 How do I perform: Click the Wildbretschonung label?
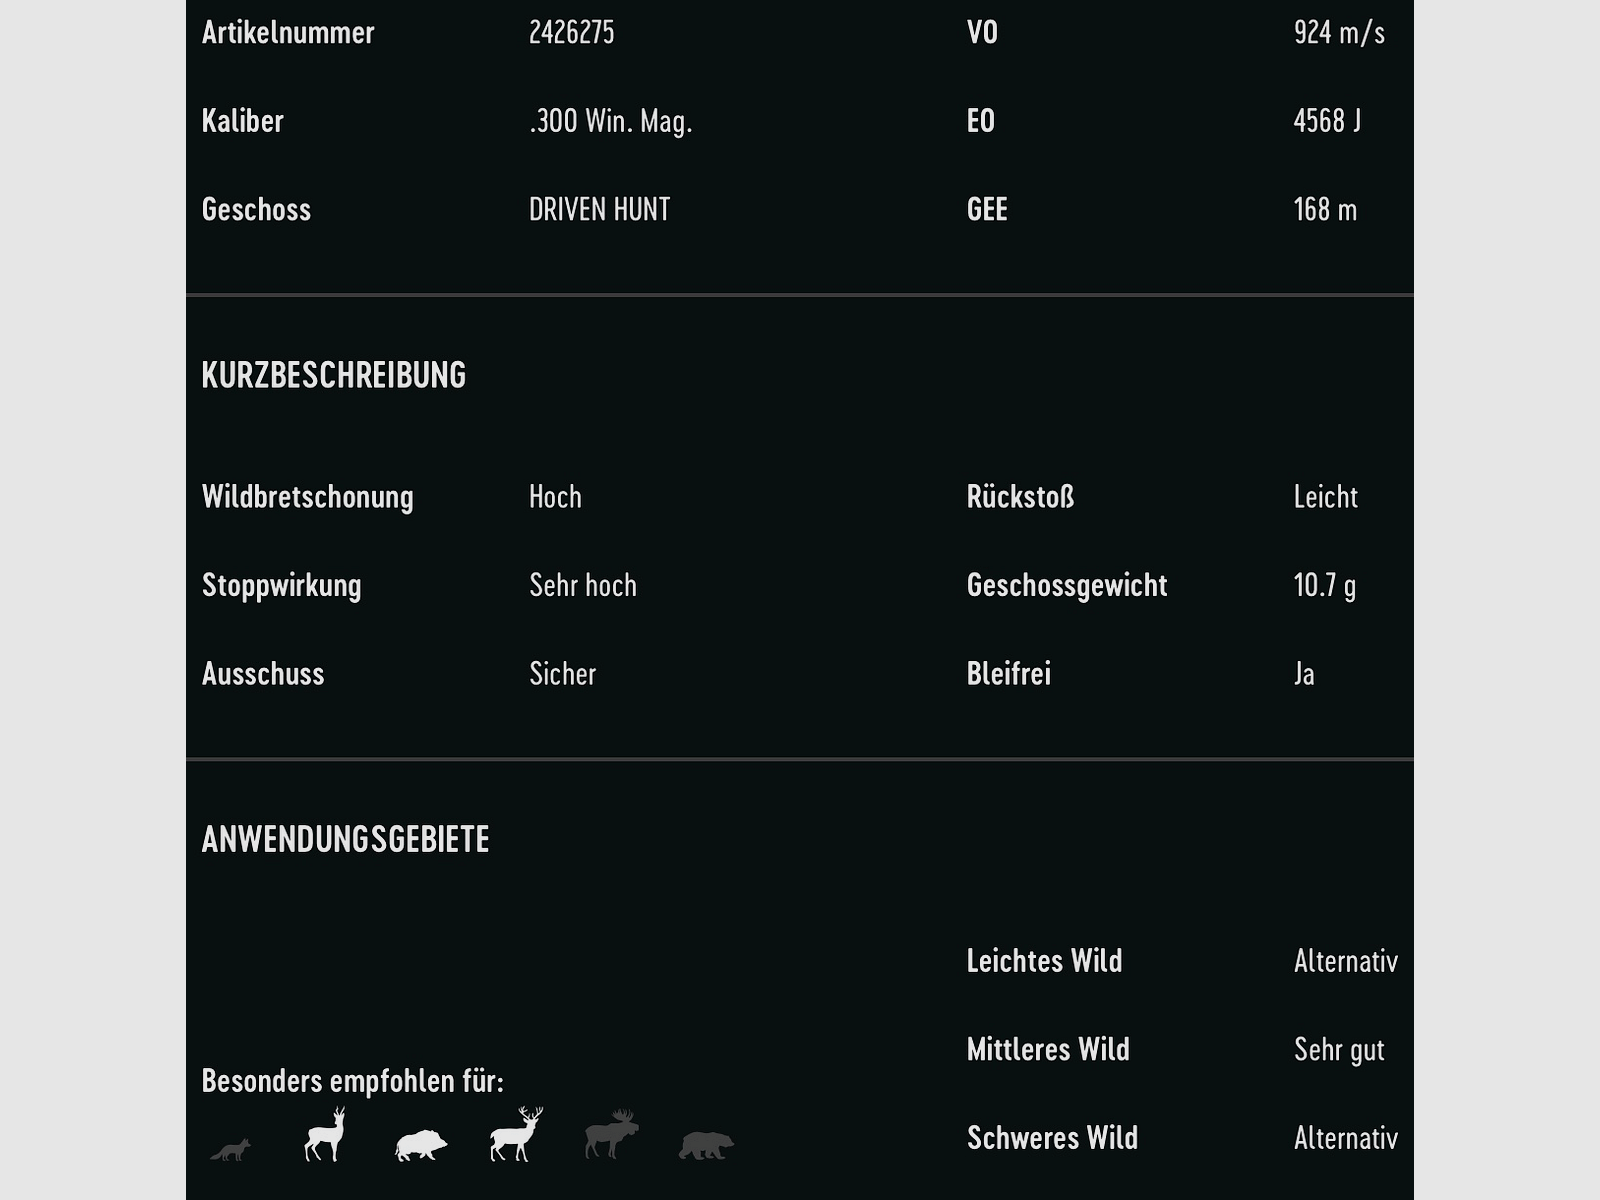point(308,497)
